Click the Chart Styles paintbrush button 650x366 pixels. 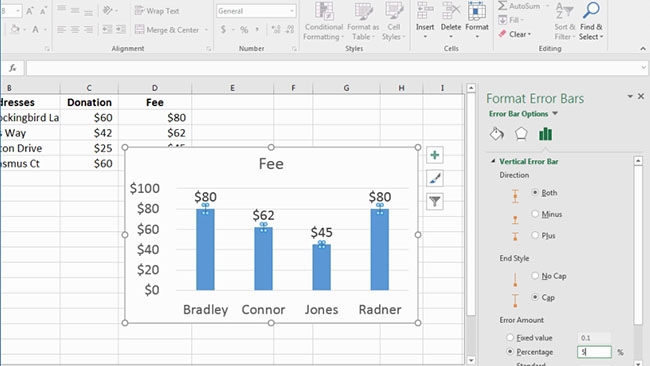[x=435, y=179]
